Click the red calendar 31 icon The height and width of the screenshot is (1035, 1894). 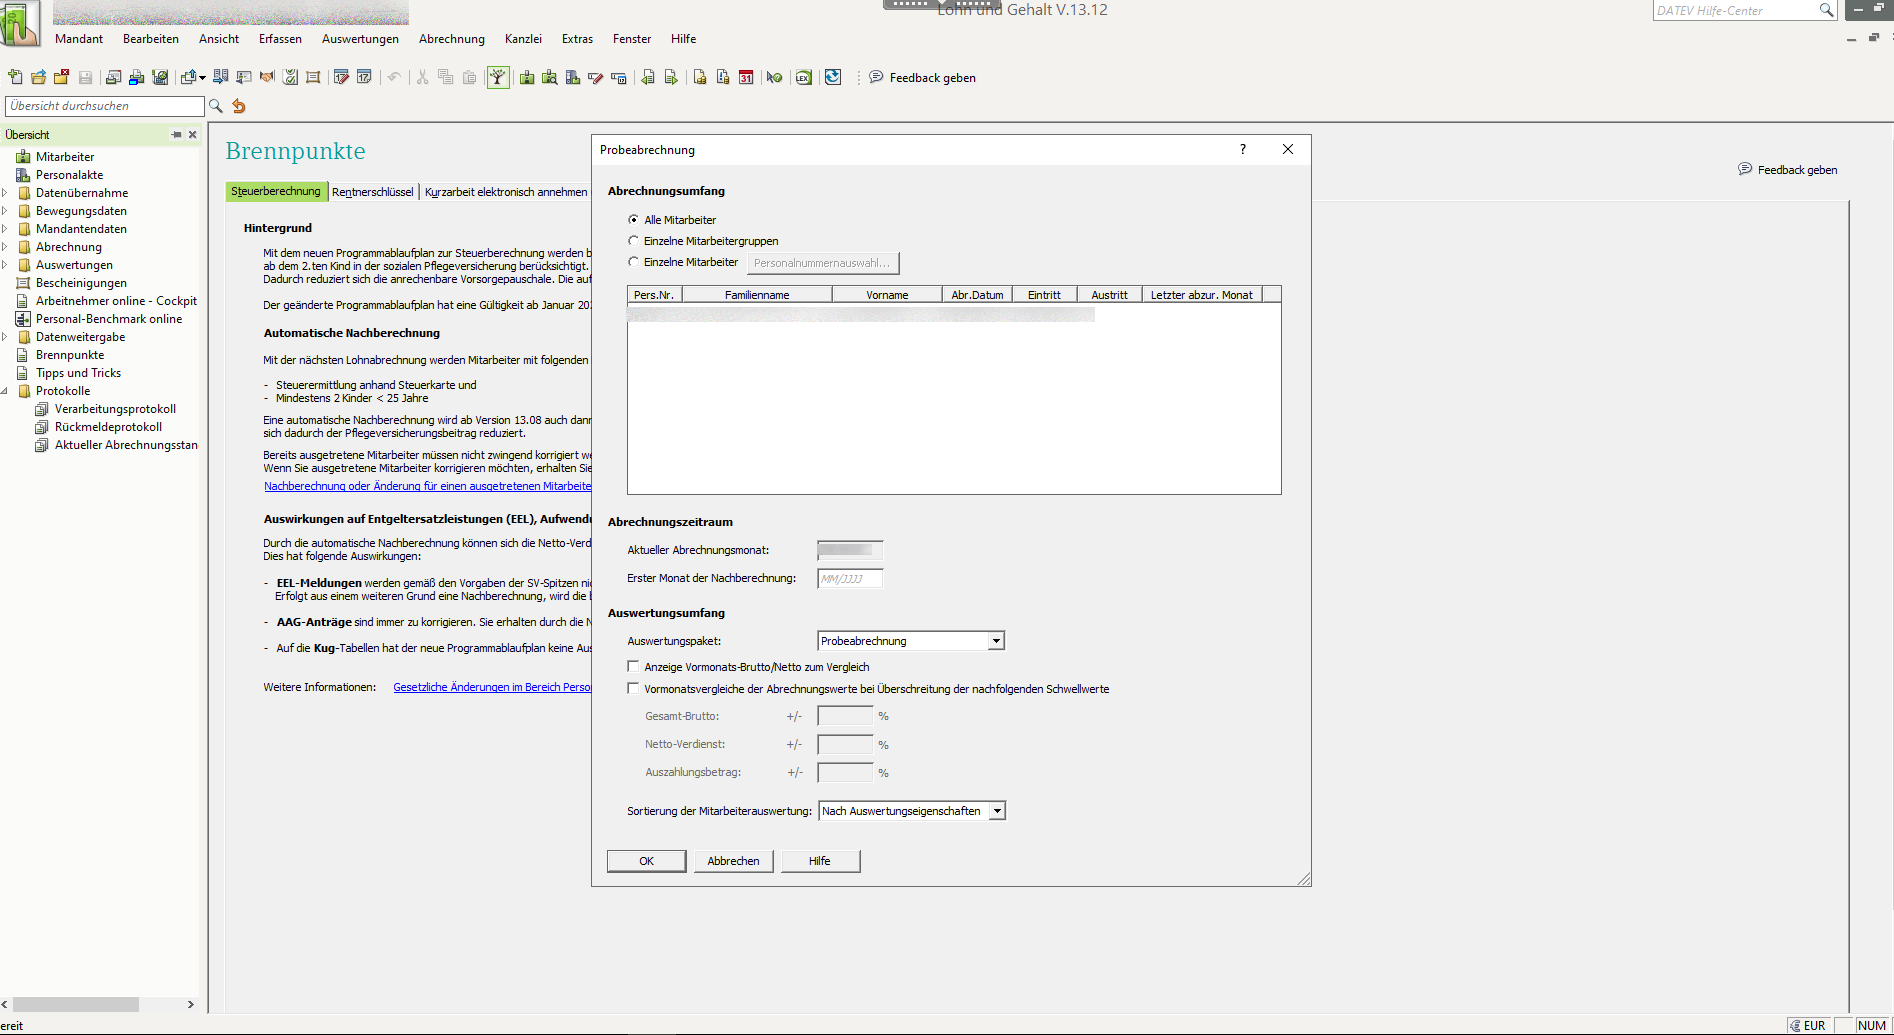pyautogui.click(x=746, y=77)
